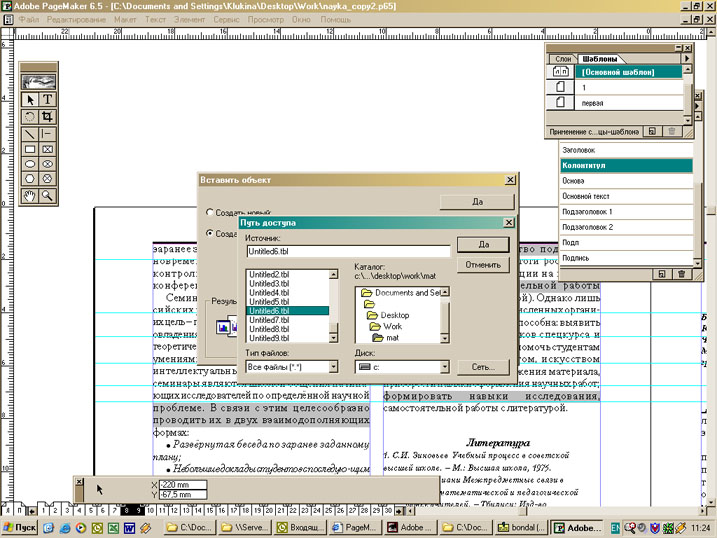Select the Создать из файла radio button
The height and width of the screenshot is (538, 717).
(210, 233)
